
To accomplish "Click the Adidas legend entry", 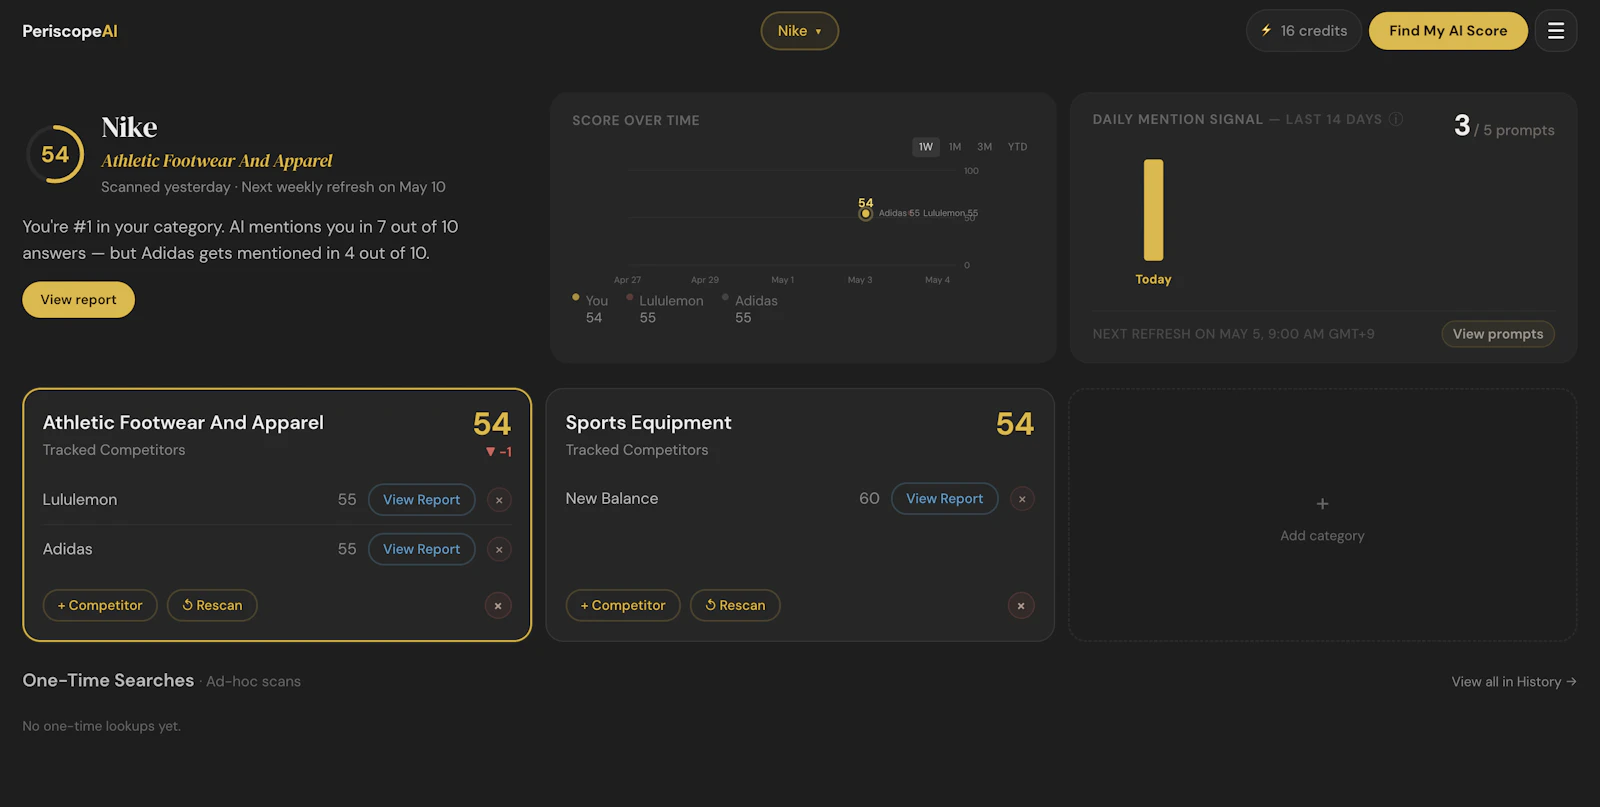I will [750, 309].
